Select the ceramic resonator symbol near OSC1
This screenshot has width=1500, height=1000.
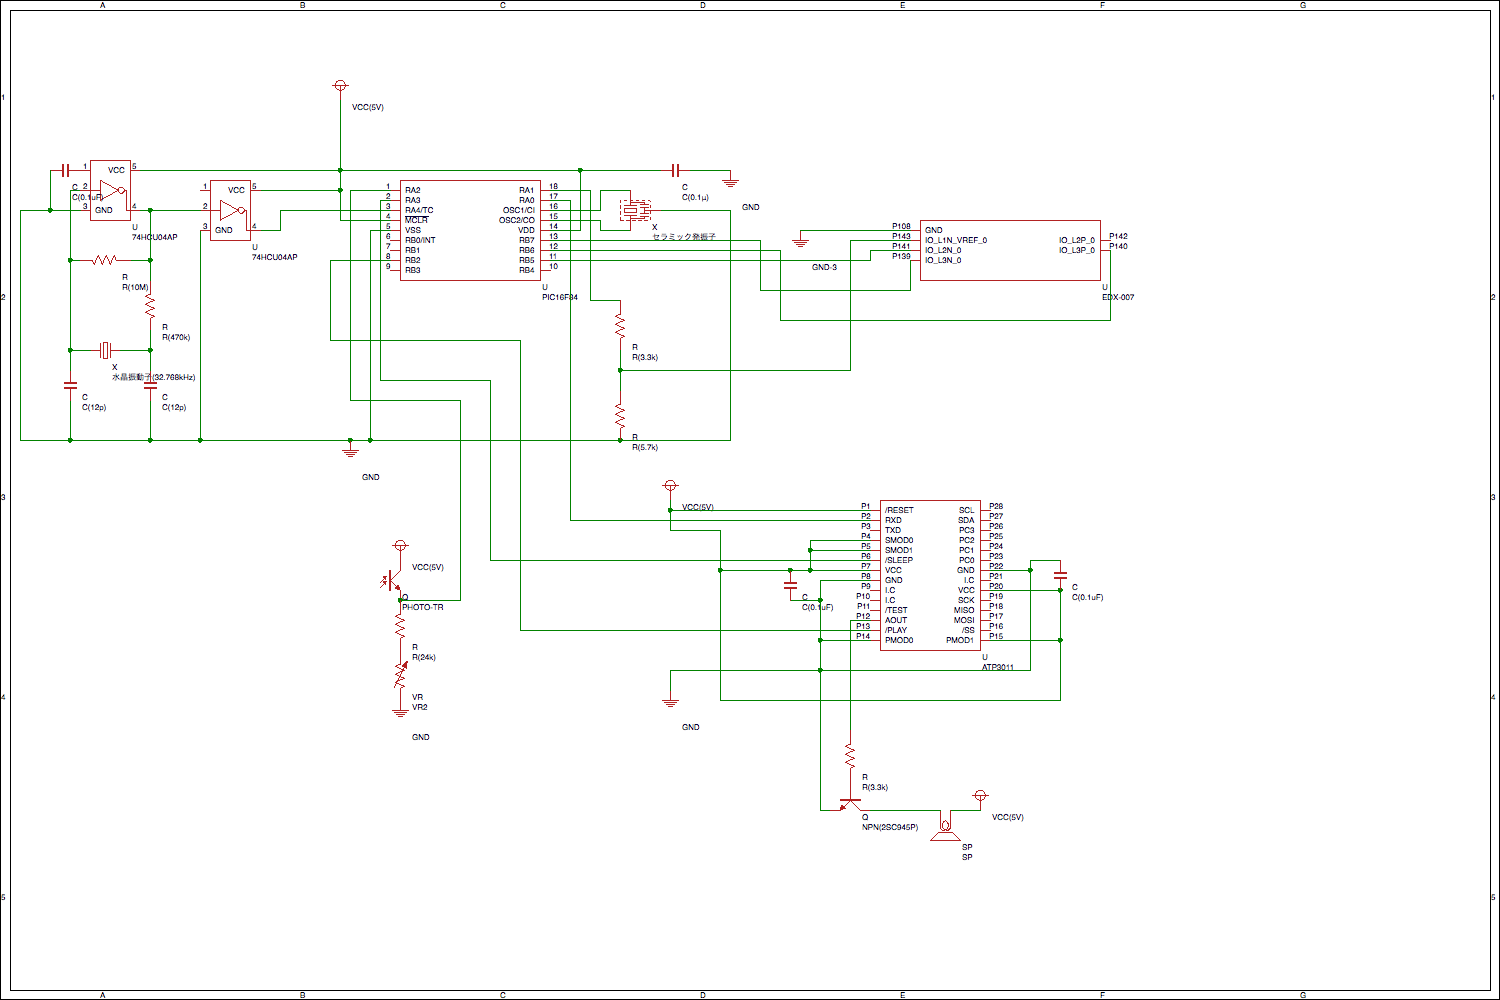click(x=633, y=211)
